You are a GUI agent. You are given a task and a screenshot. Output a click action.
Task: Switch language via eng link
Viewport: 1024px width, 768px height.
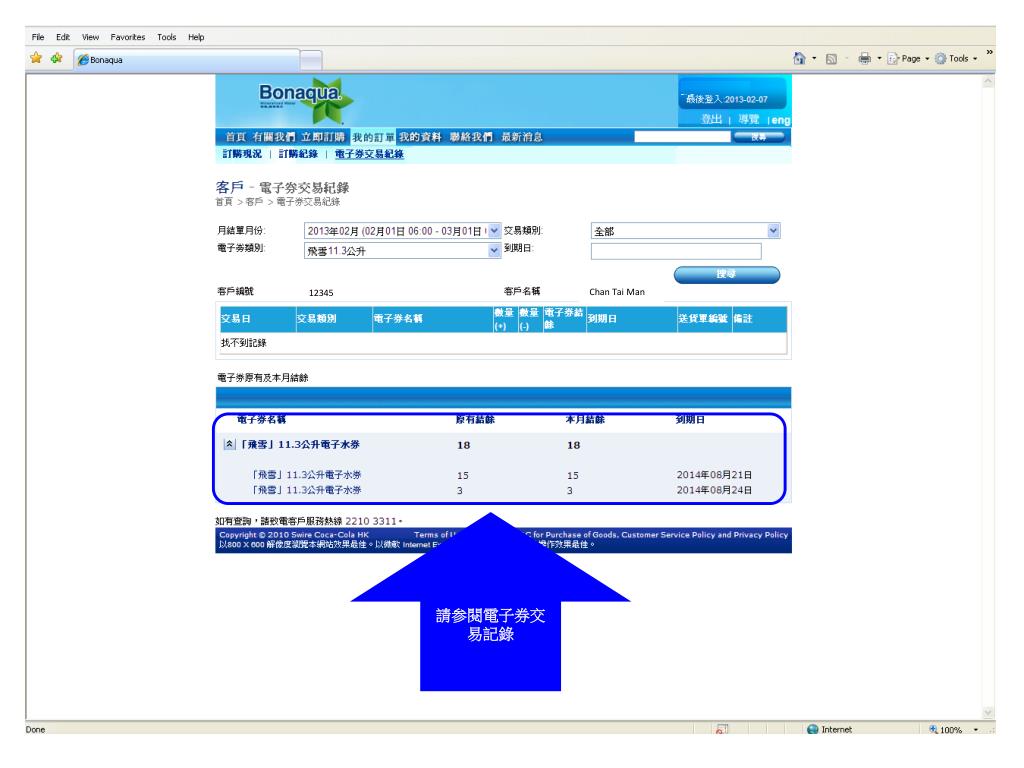pos(780,120)
